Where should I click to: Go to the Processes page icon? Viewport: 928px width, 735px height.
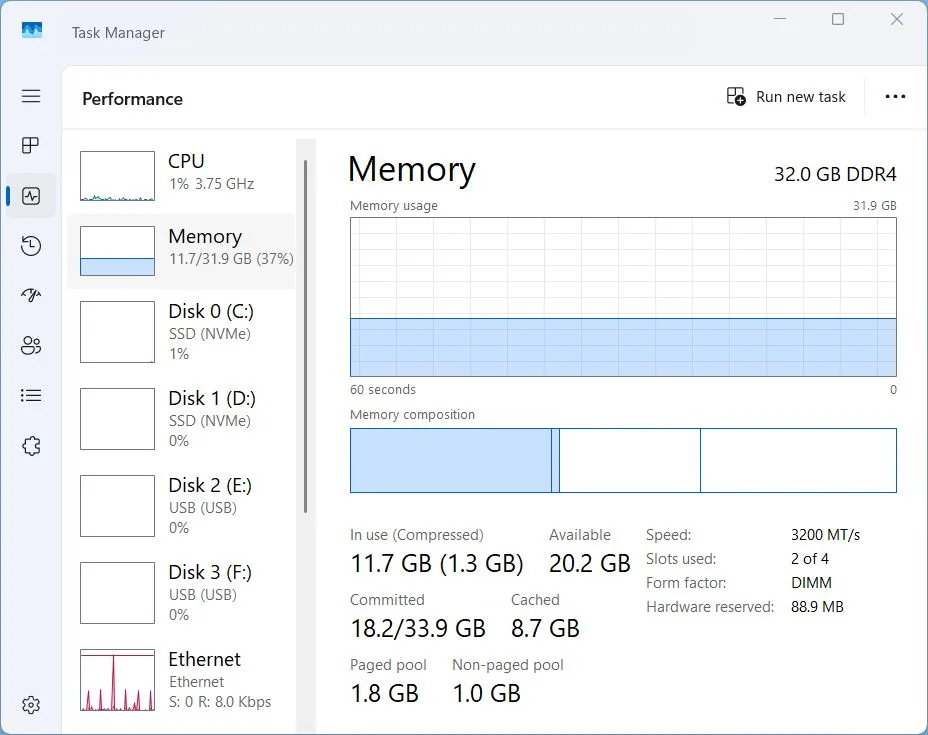tap(31, 145)
